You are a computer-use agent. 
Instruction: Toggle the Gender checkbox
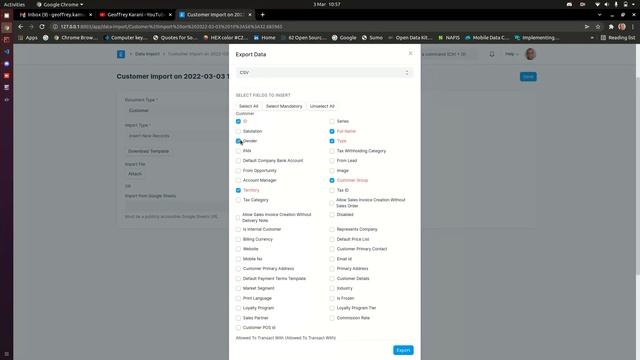[238, 141]
